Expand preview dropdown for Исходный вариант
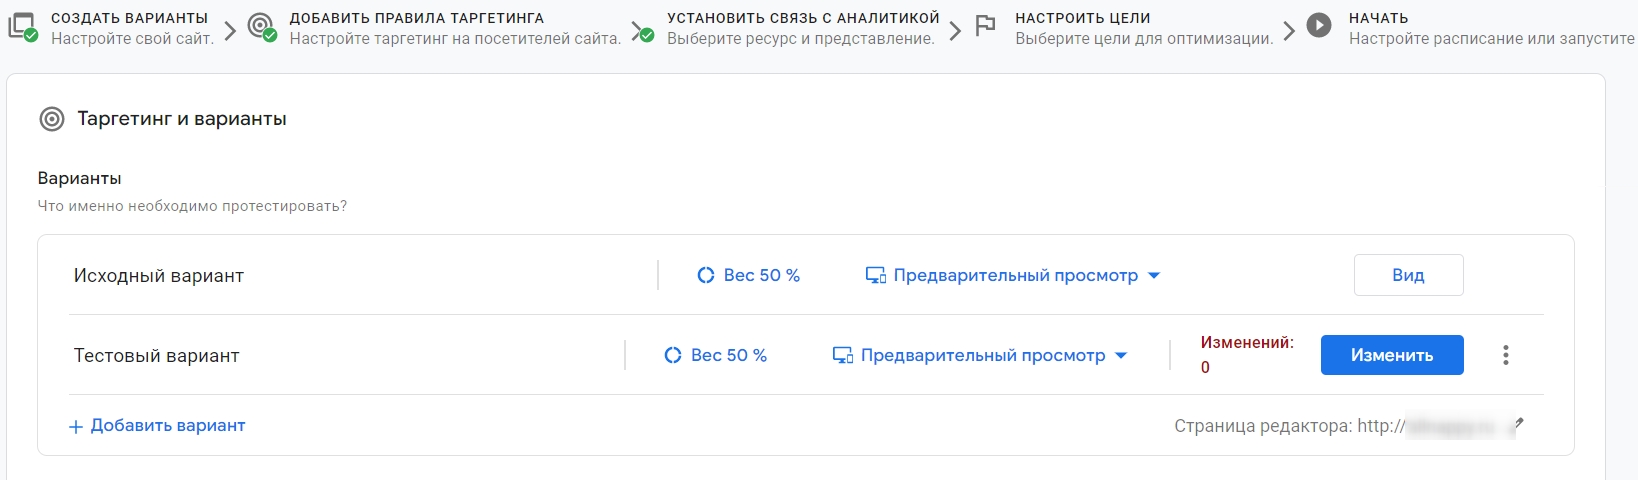 [1154, 275]
